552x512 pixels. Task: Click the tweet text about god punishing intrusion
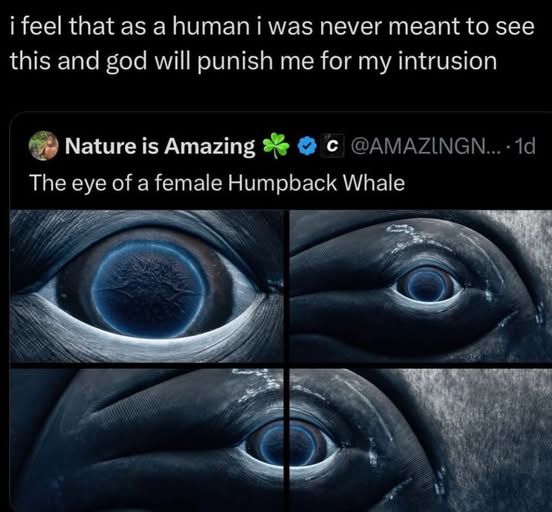click(271, 44)
